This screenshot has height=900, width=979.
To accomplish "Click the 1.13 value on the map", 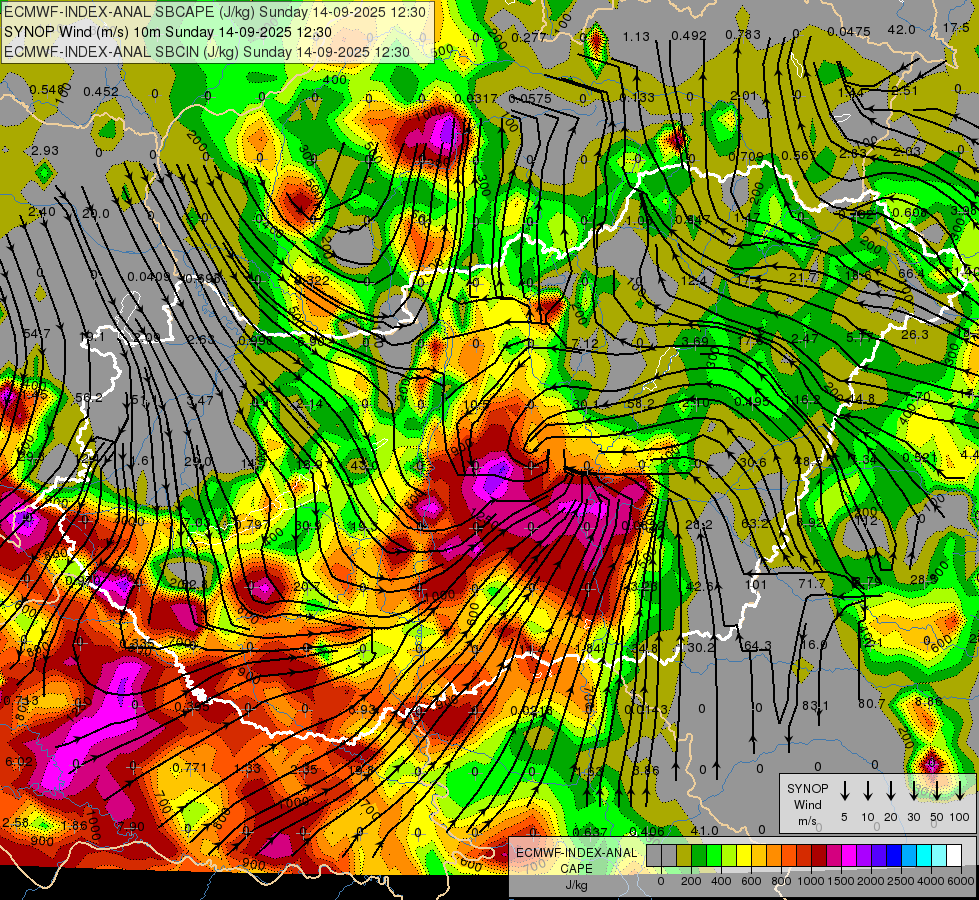I will pos(636,36).
